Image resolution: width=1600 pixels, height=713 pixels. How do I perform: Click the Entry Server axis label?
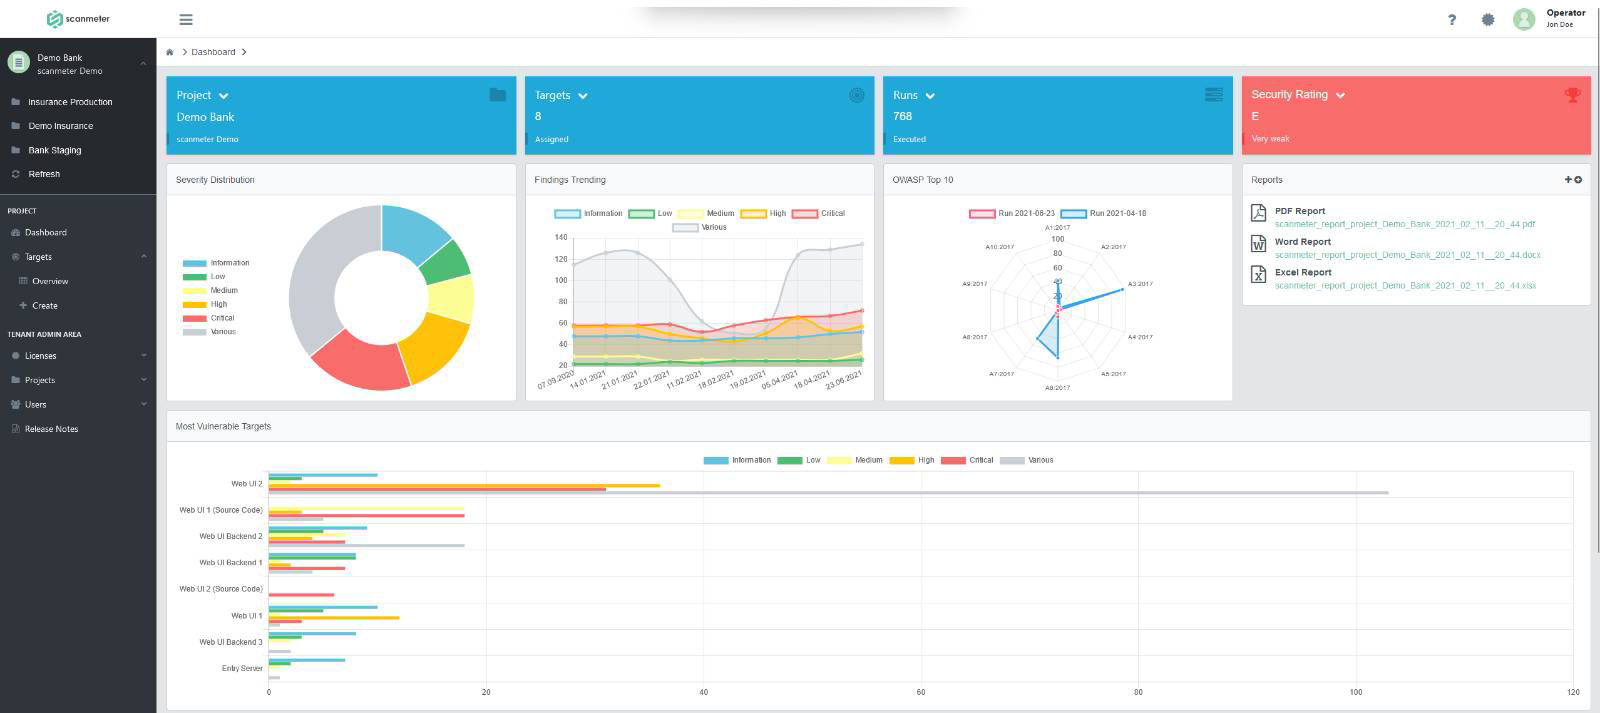point(242,668)
